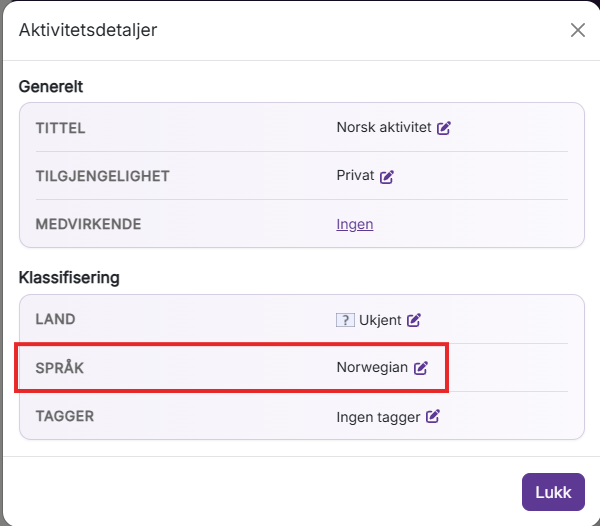Click the unknown country flag icon
This screenshot has width=600, height=526.
345,320
